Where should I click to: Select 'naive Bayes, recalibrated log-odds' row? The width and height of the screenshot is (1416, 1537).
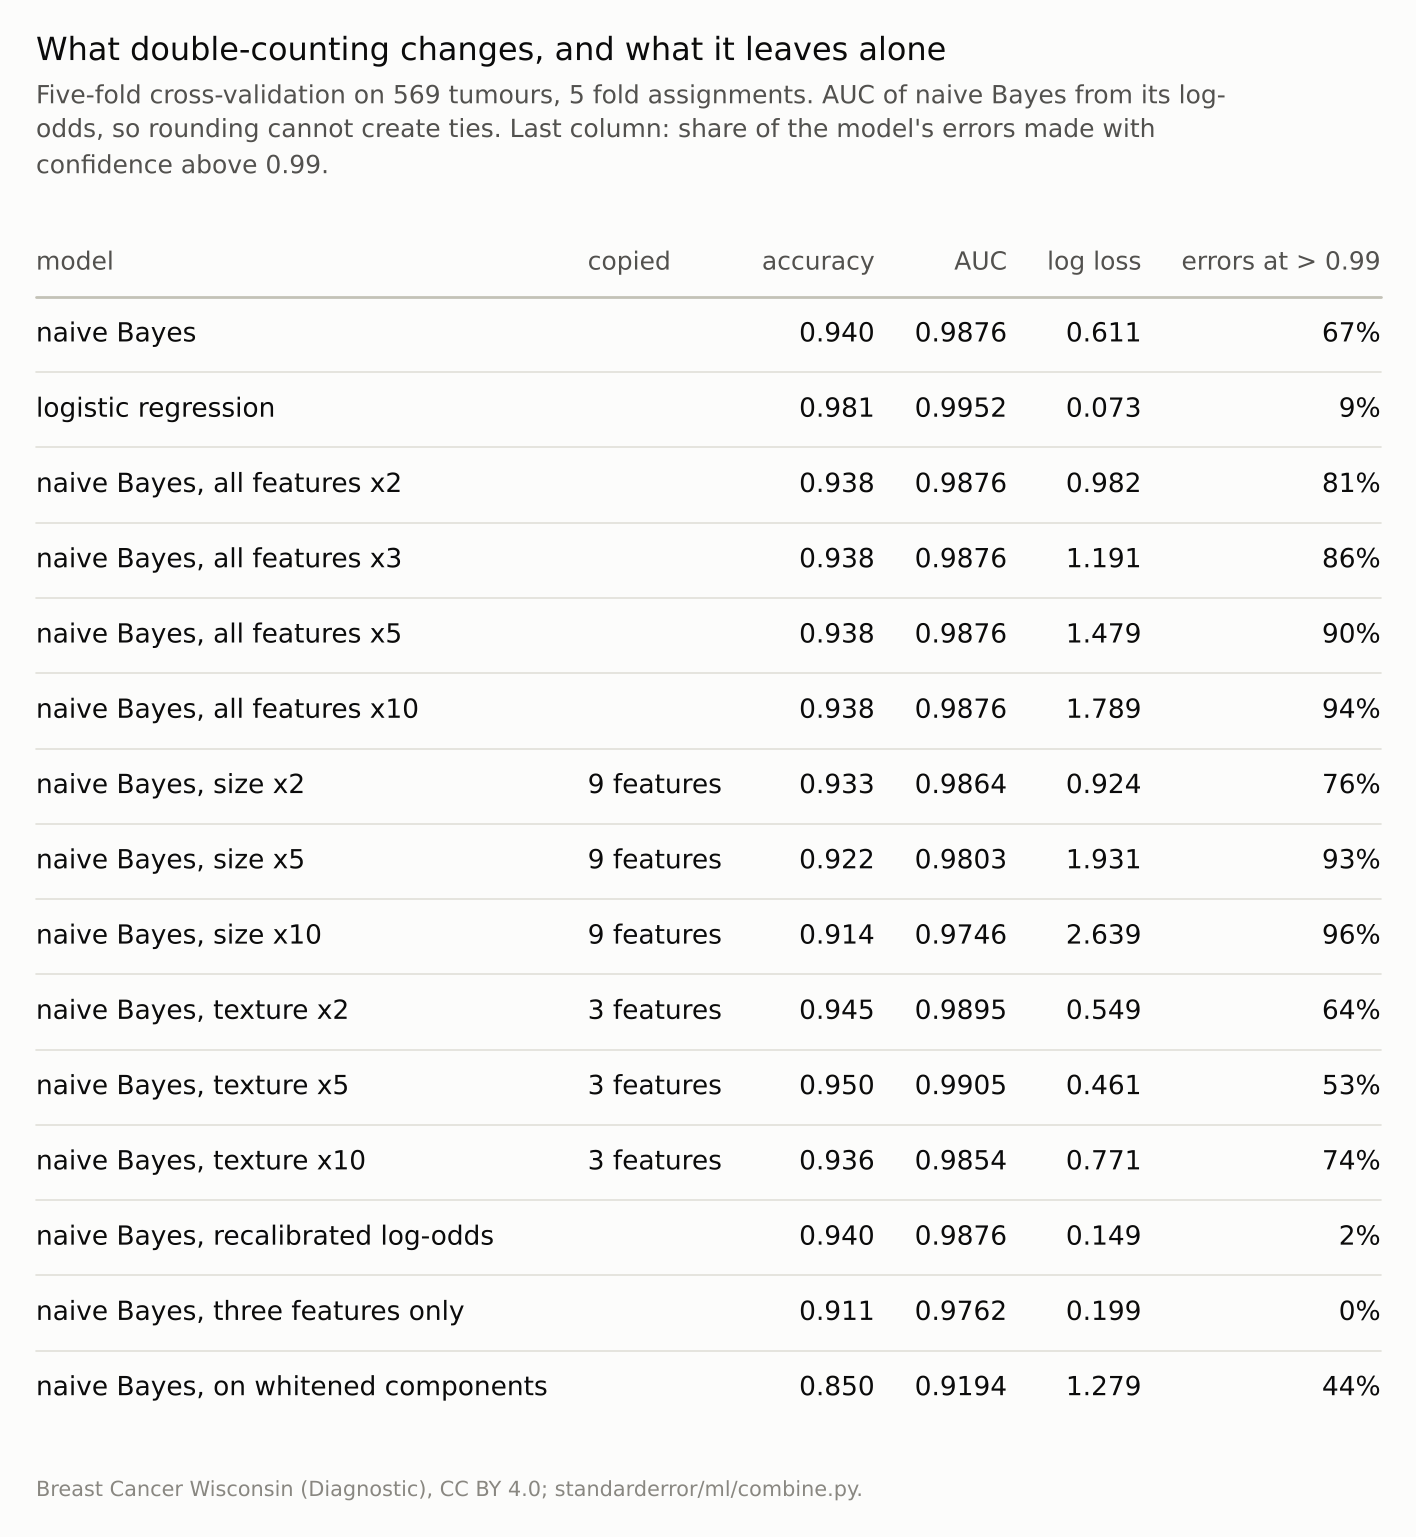coord(708,1236)
